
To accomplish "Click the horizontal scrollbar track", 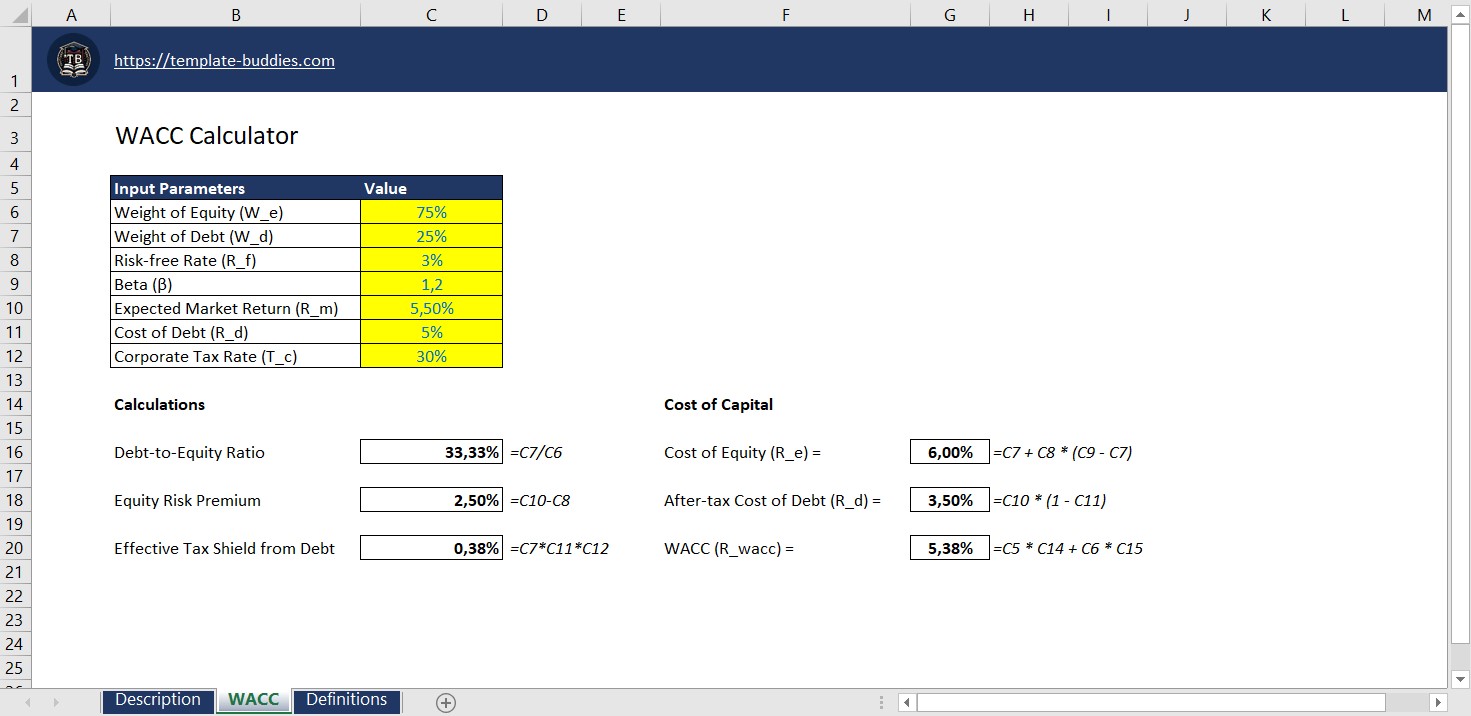I will [1150, 701].
